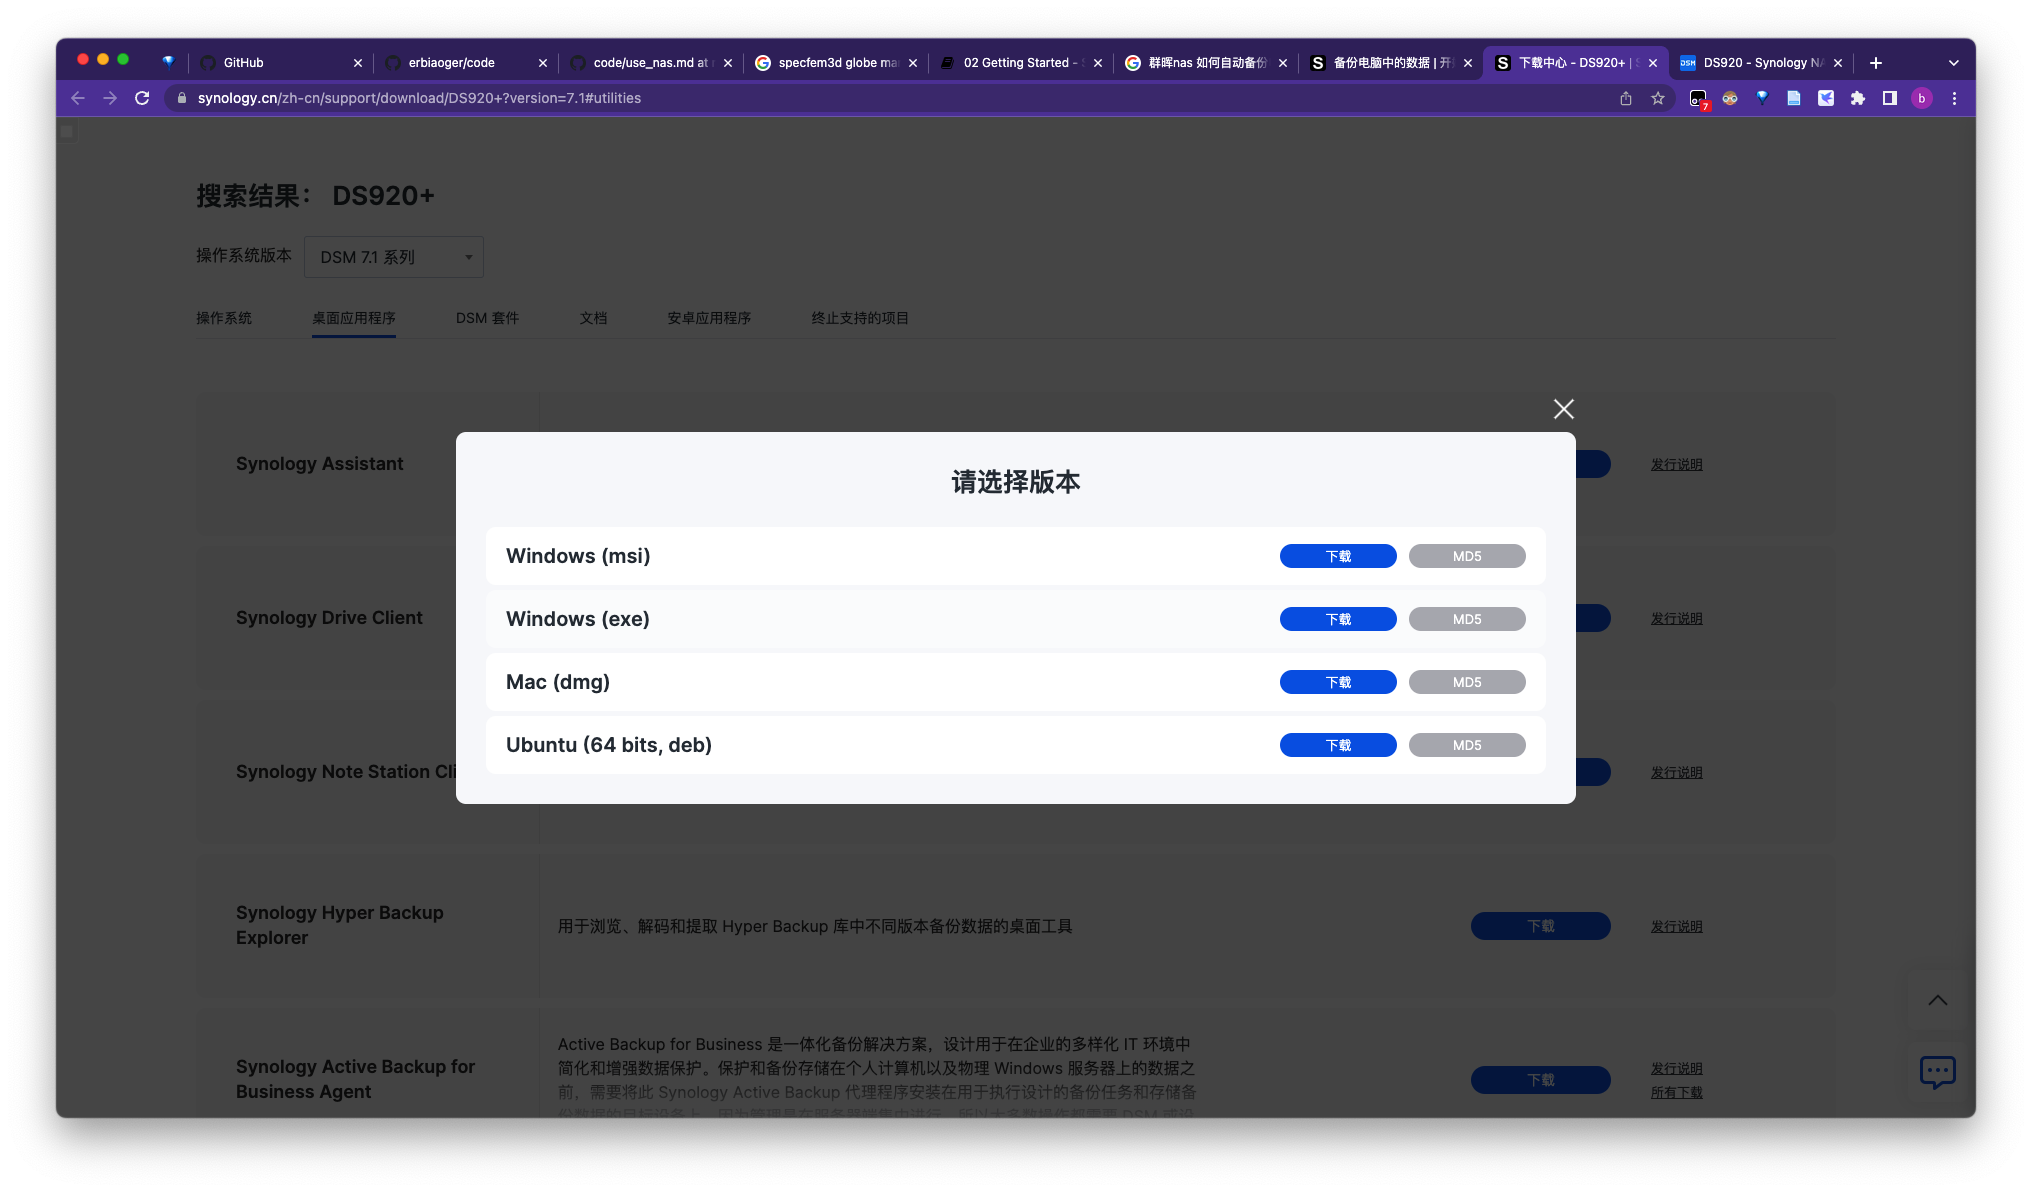This screenshot has height=1192, width=2032.
Task: Open the chat support icon
Action: click(x=1937, y=1071)
